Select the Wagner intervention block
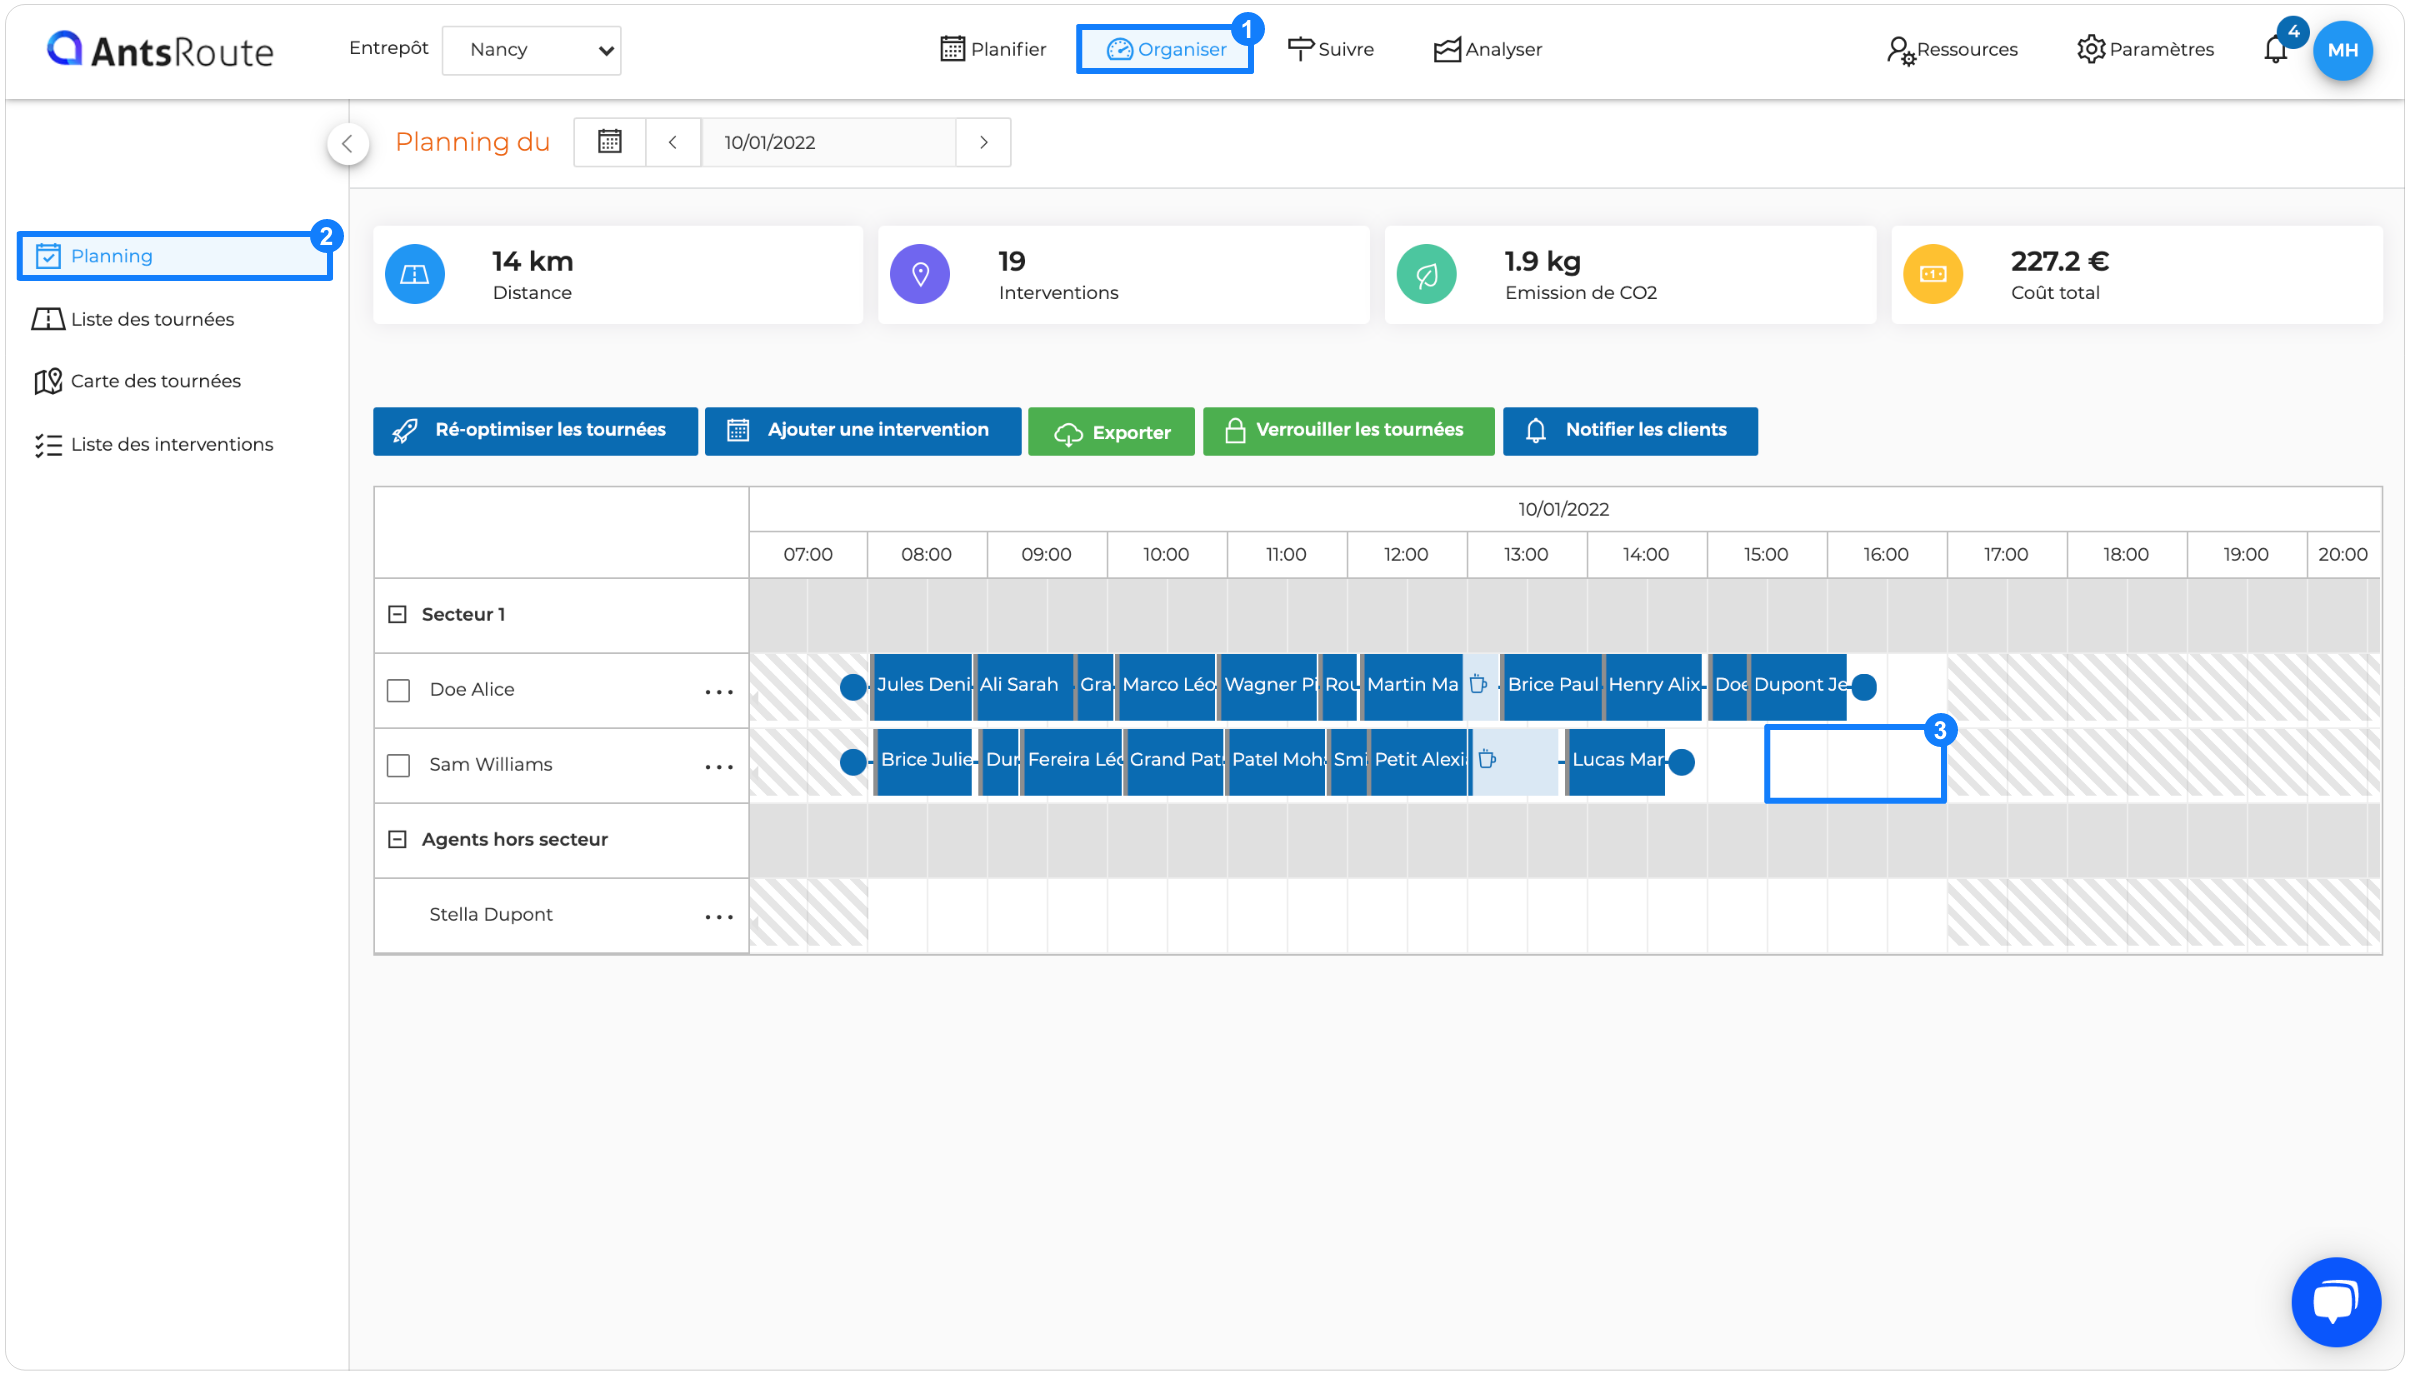The image size is (2409, 1374). tap(1268, 686)
